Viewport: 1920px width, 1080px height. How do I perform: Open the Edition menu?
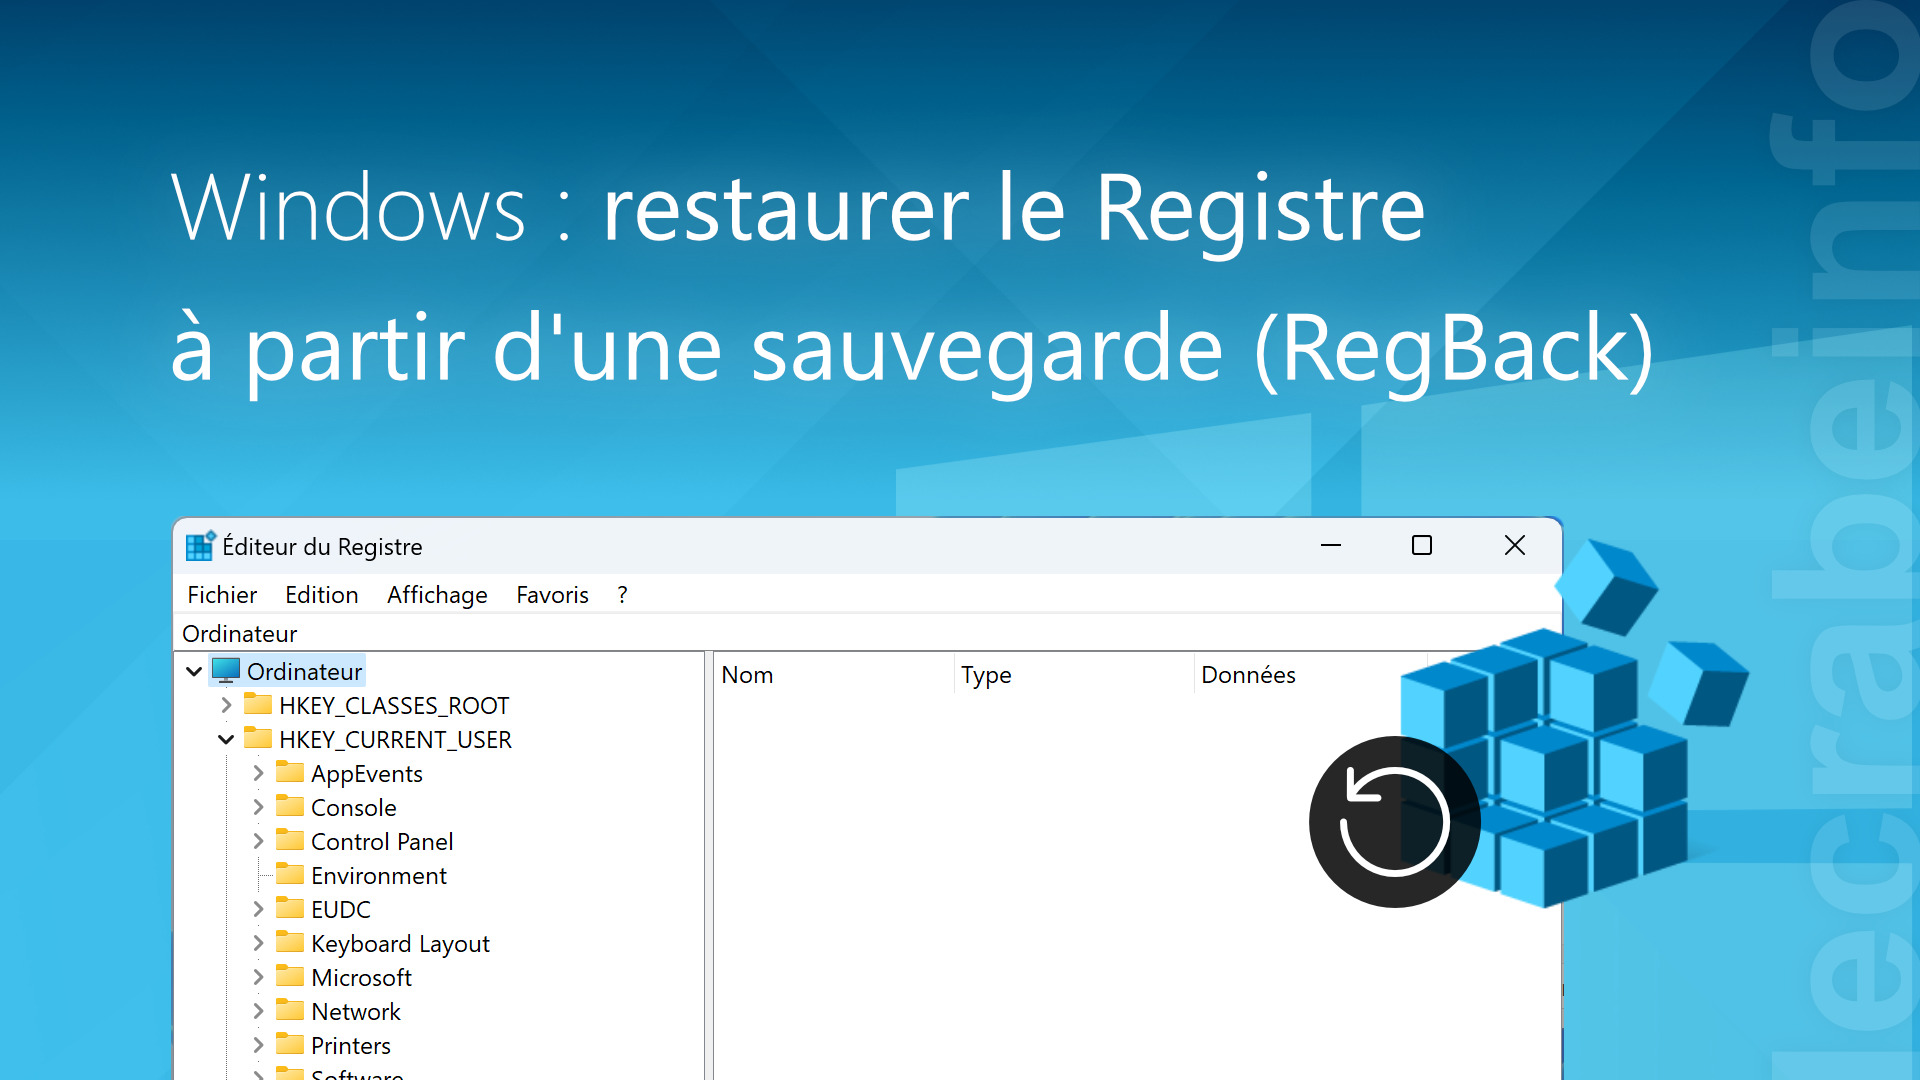coord(321,595)
